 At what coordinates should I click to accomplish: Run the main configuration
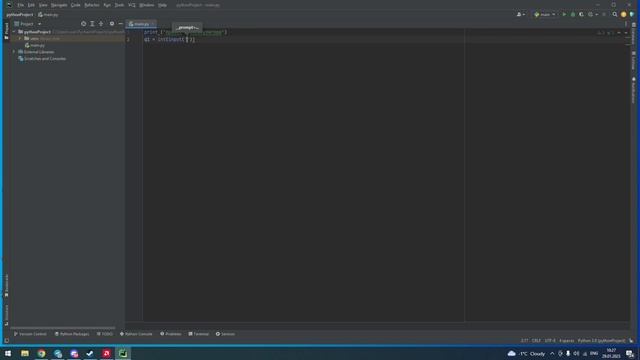pos(564,14)
